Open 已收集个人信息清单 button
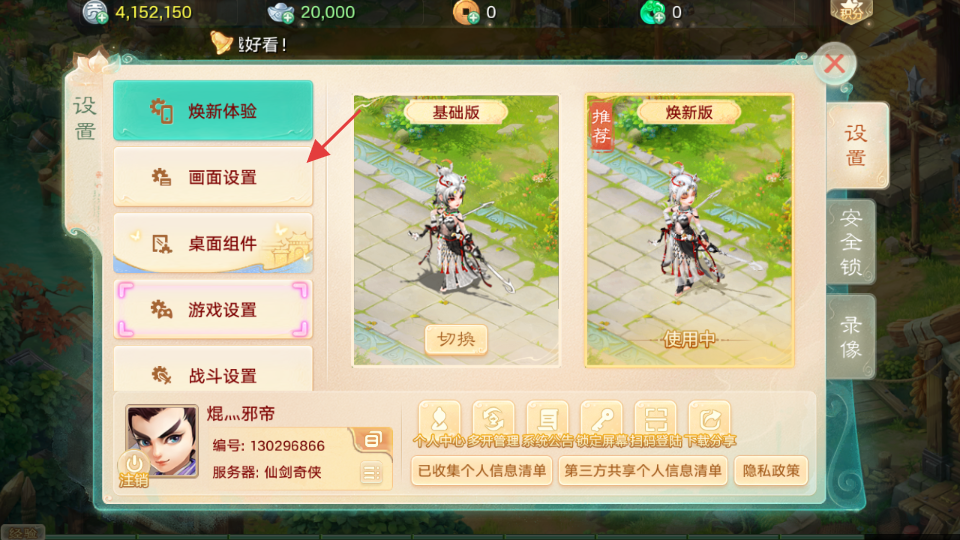Screen dimensions: 960x540 [x=482, y=471]
